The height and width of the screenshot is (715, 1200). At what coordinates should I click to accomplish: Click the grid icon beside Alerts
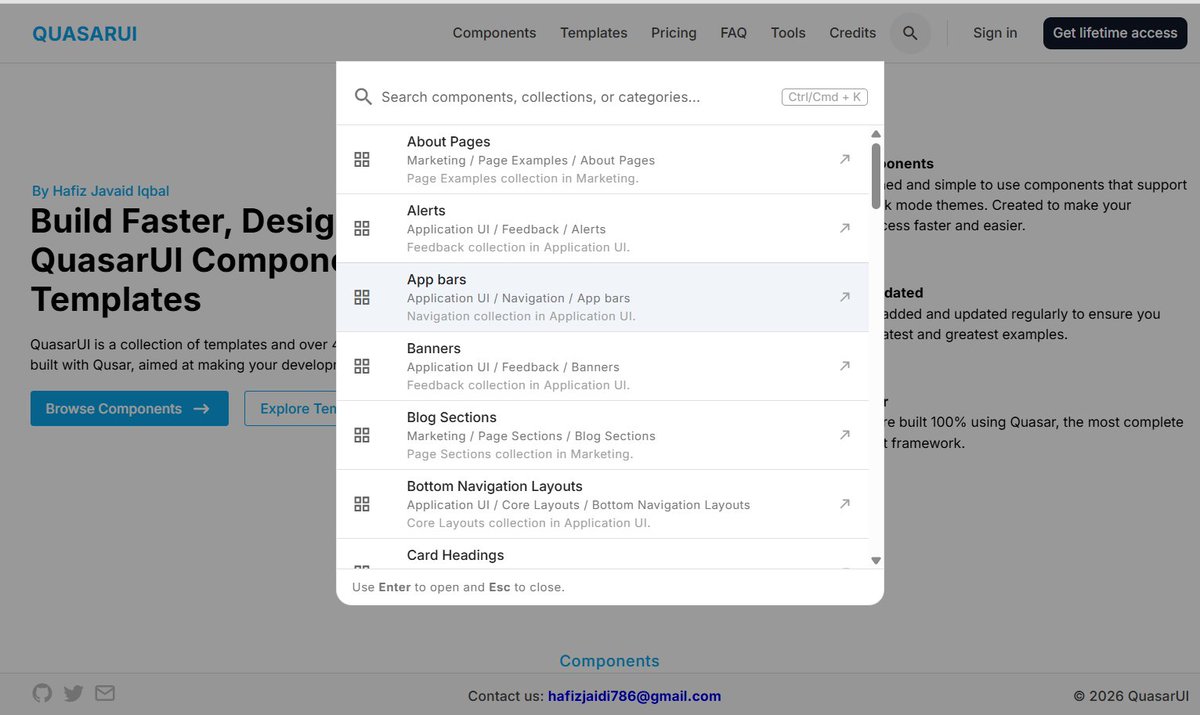[x=362, y=228]
